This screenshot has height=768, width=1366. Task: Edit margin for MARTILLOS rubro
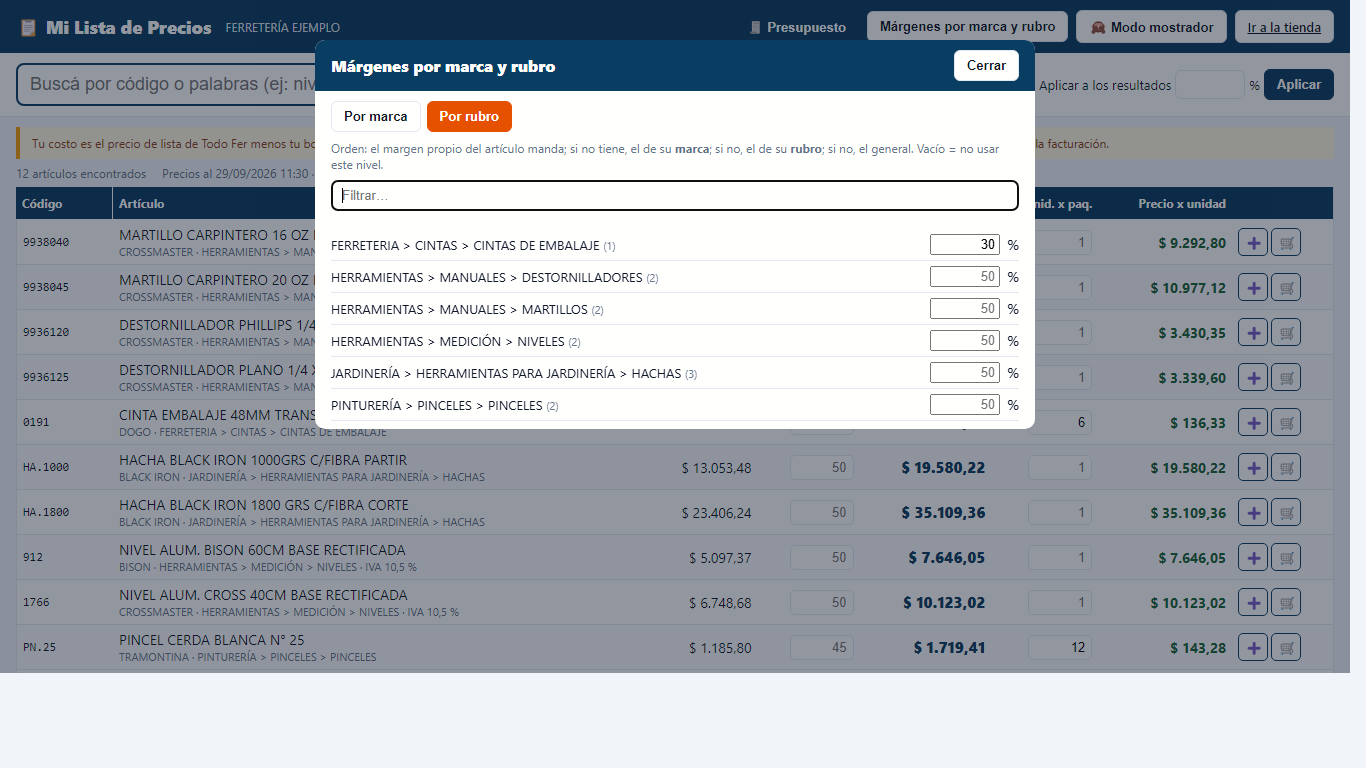965,309
